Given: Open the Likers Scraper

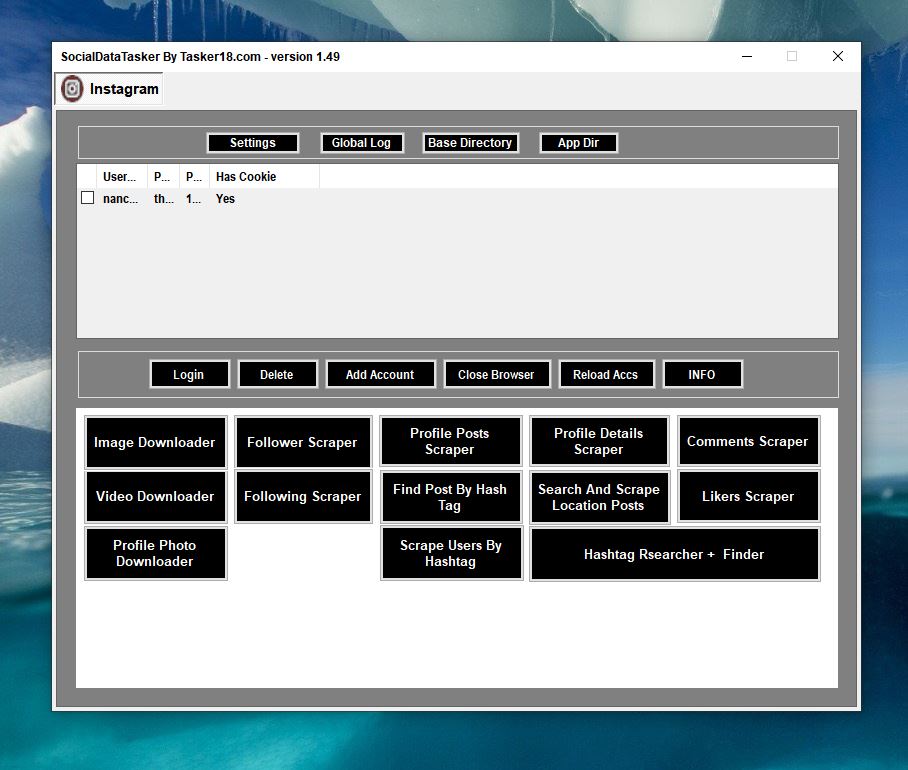Looking at the screenshot, I should click(x=748, y=496).
